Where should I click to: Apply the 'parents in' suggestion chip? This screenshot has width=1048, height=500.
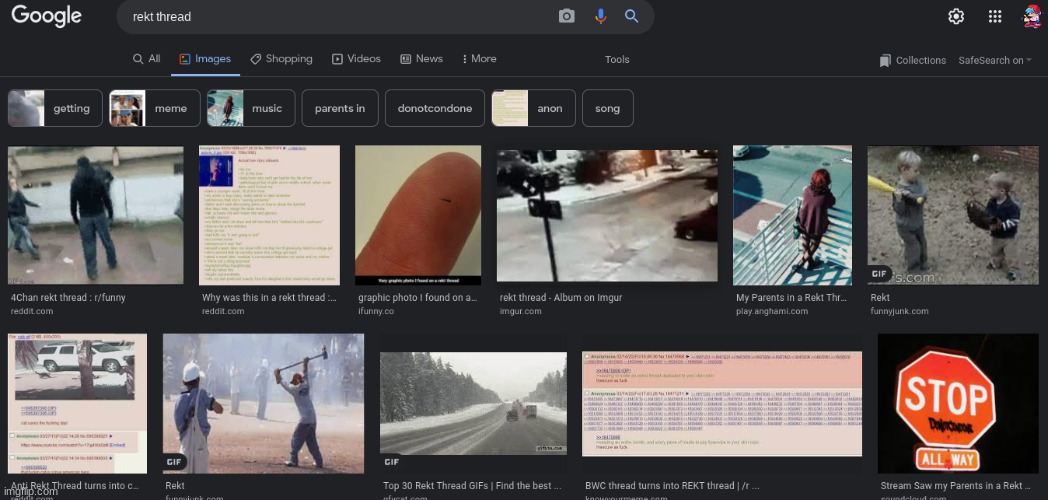(340, 108)
